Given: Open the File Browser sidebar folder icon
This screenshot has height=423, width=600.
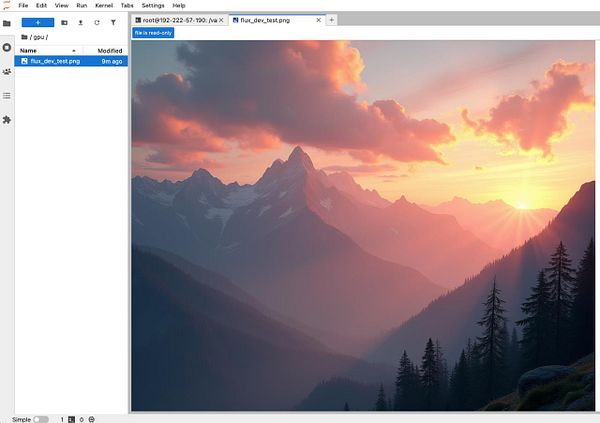Looking at the screenshot, I should [7, 23].
